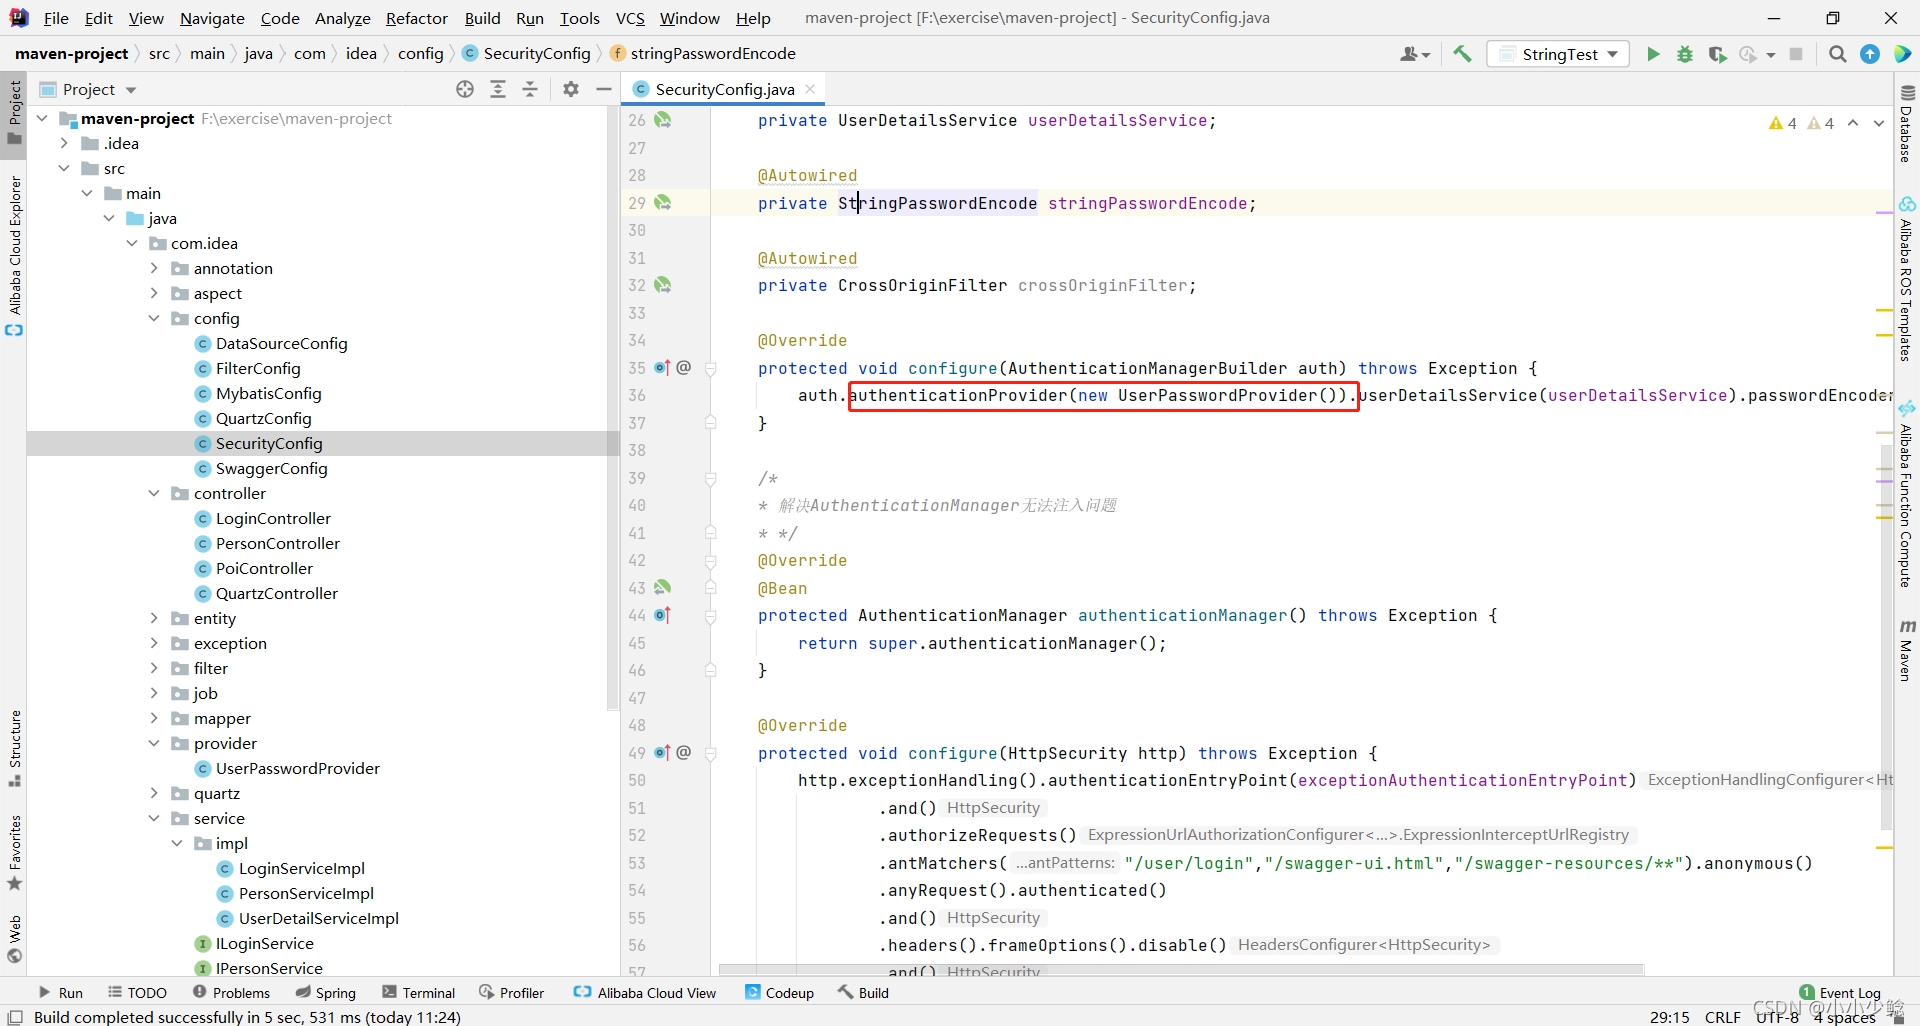
Task: Open the Web side tab
Action: [x=14, y=938]
